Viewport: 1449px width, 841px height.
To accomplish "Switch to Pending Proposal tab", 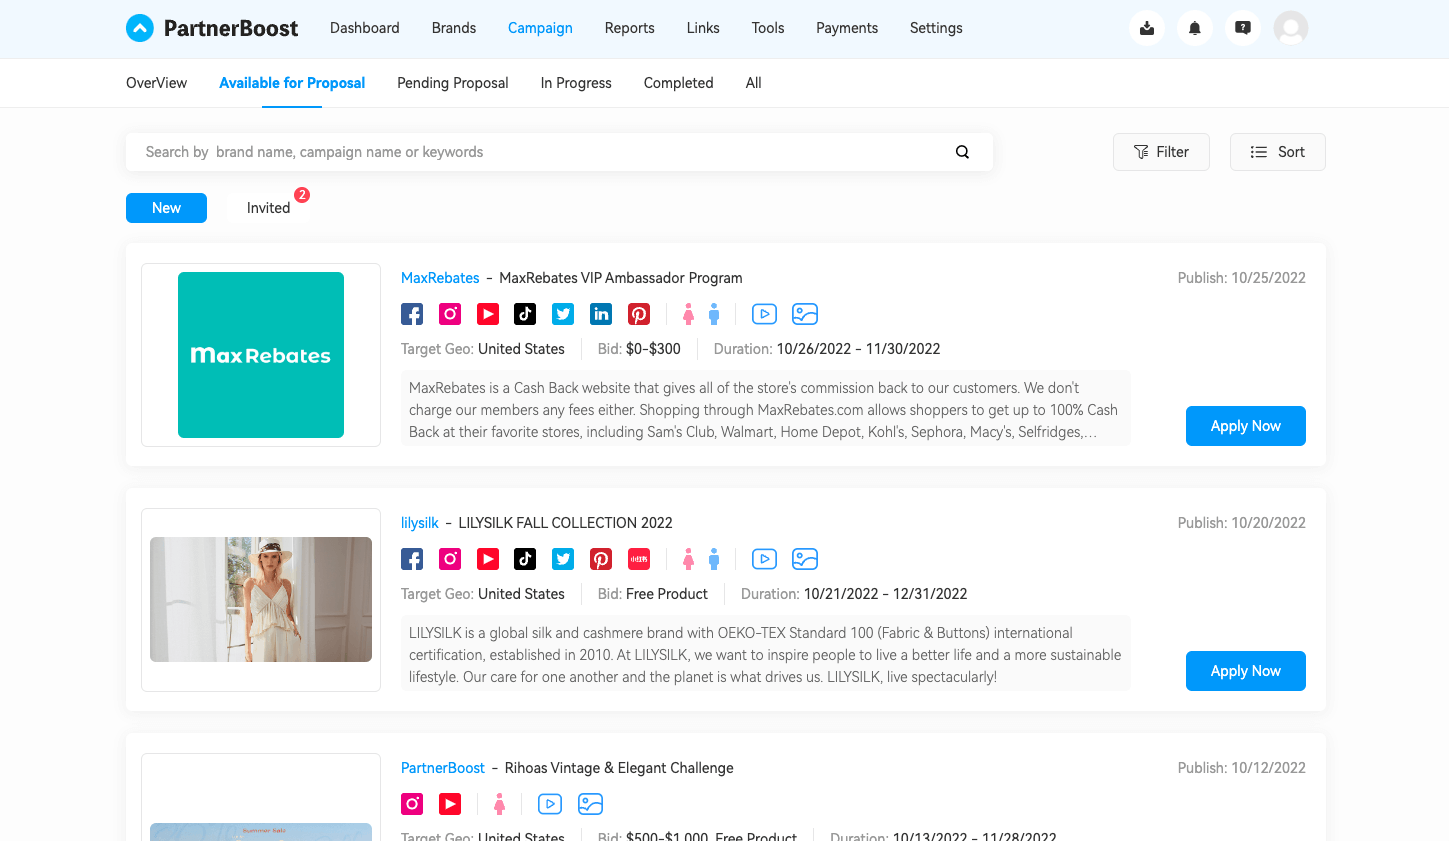I will 452,83.
